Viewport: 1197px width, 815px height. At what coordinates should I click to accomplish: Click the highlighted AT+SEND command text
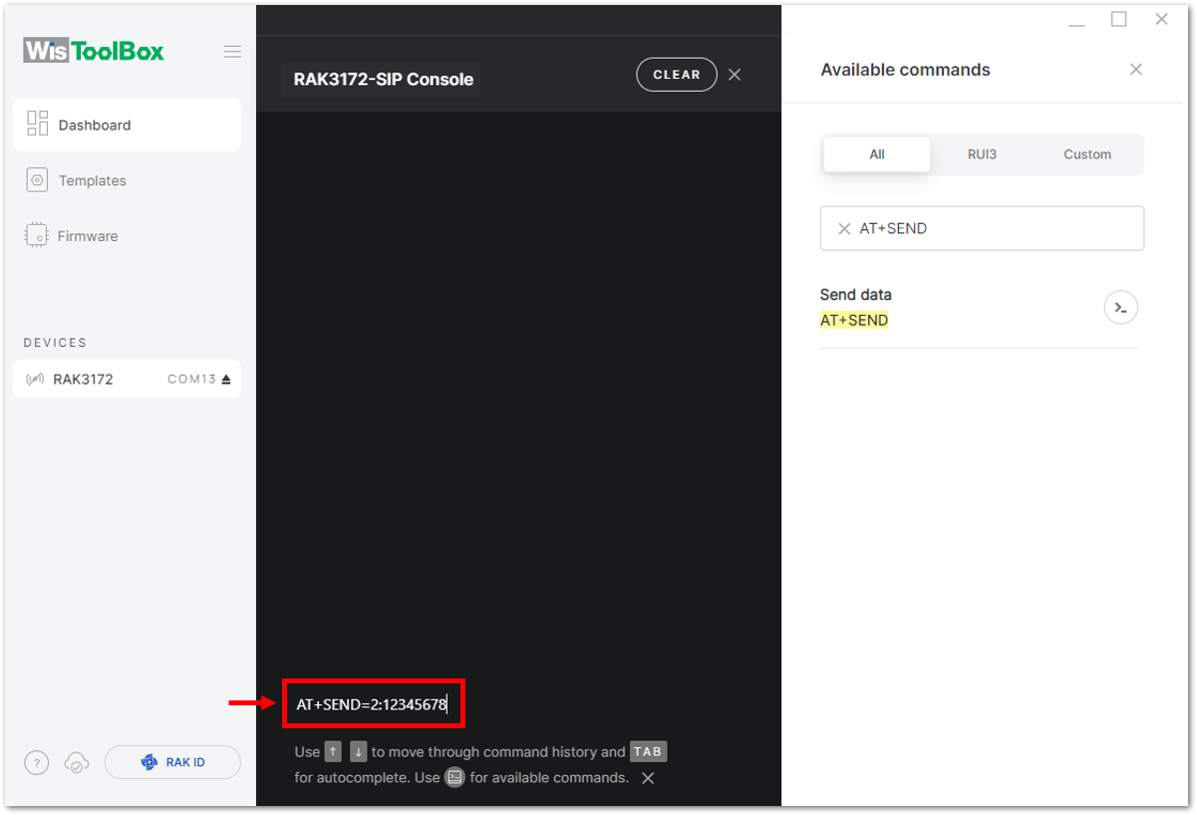pos(853,321)
